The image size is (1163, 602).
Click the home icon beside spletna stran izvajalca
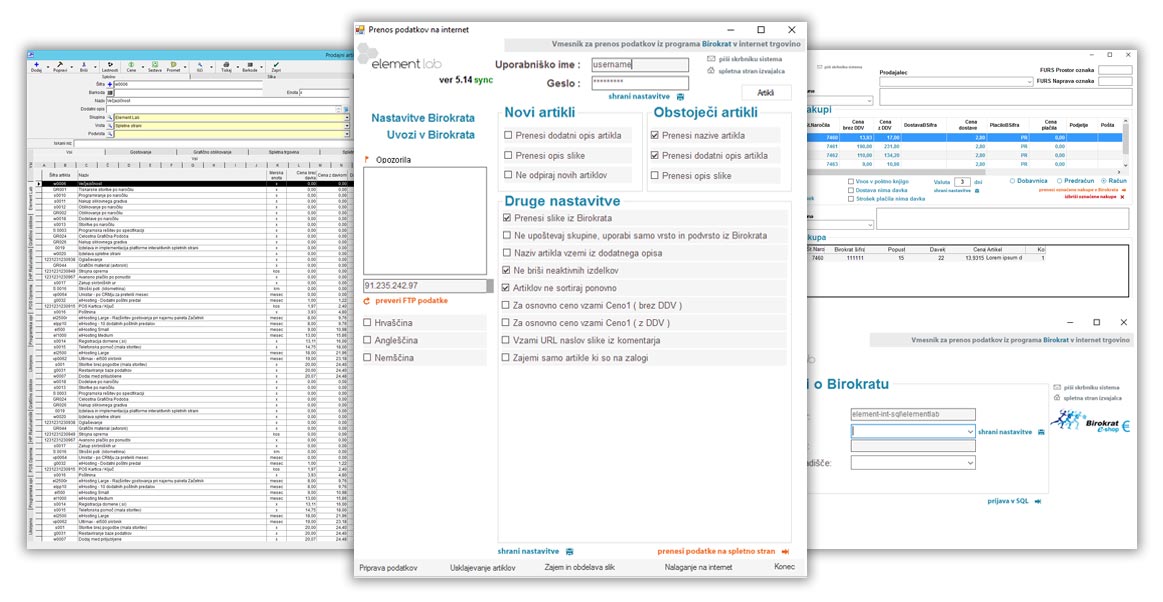tap(711, 71)
